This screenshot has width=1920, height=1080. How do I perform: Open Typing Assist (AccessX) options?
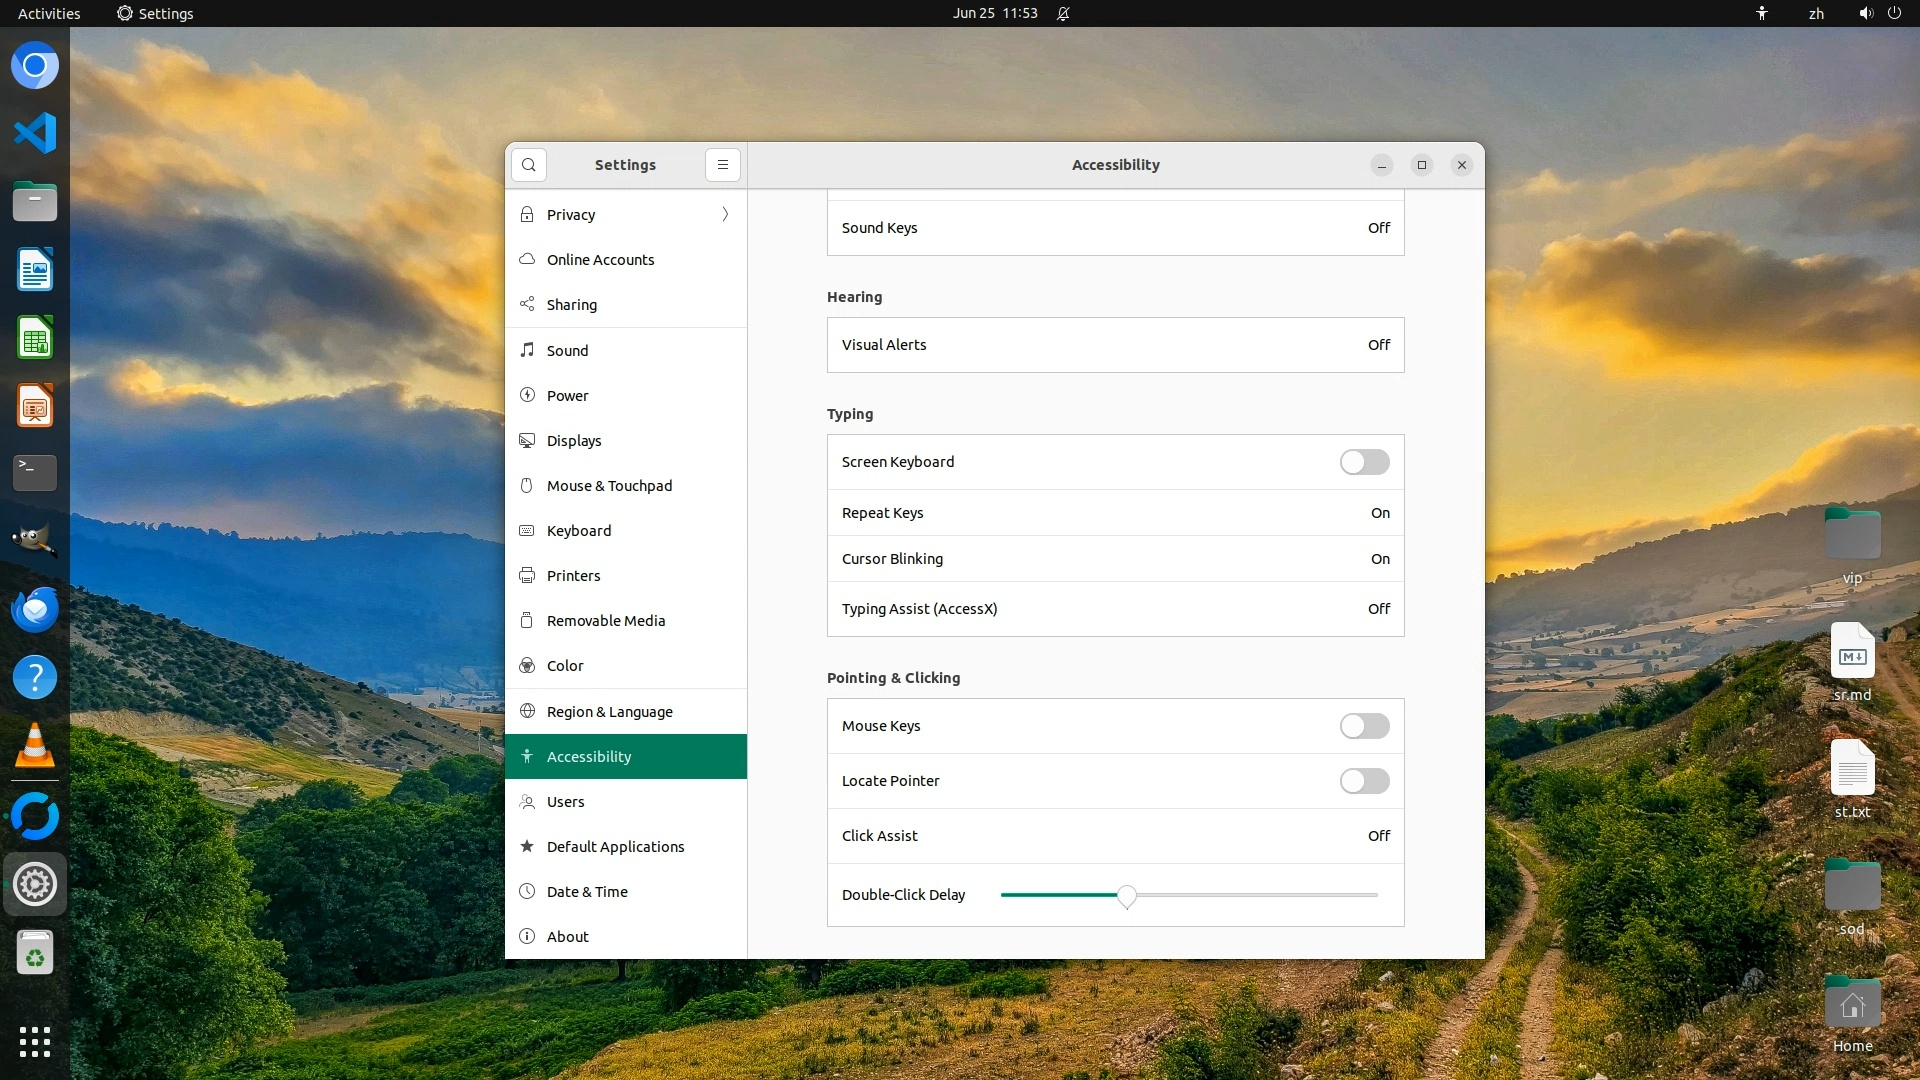pos(1115,609)
